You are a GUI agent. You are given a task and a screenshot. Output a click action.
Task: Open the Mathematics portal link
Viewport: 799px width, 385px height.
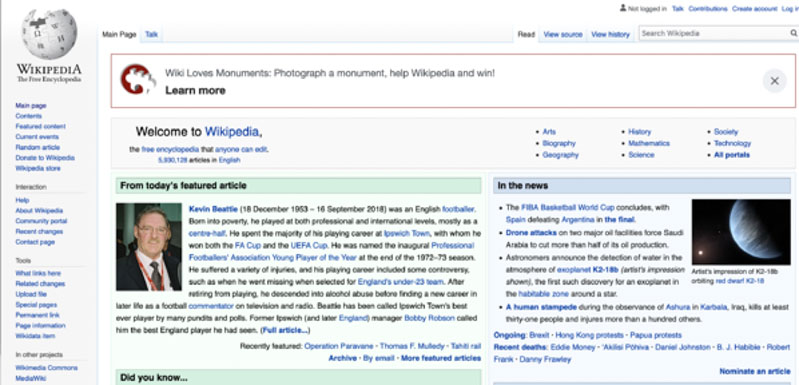[x=649, y=143]
